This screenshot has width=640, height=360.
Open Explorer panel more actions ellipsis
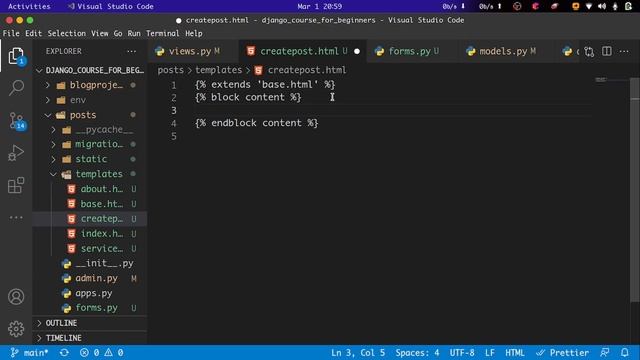(131, 51)
